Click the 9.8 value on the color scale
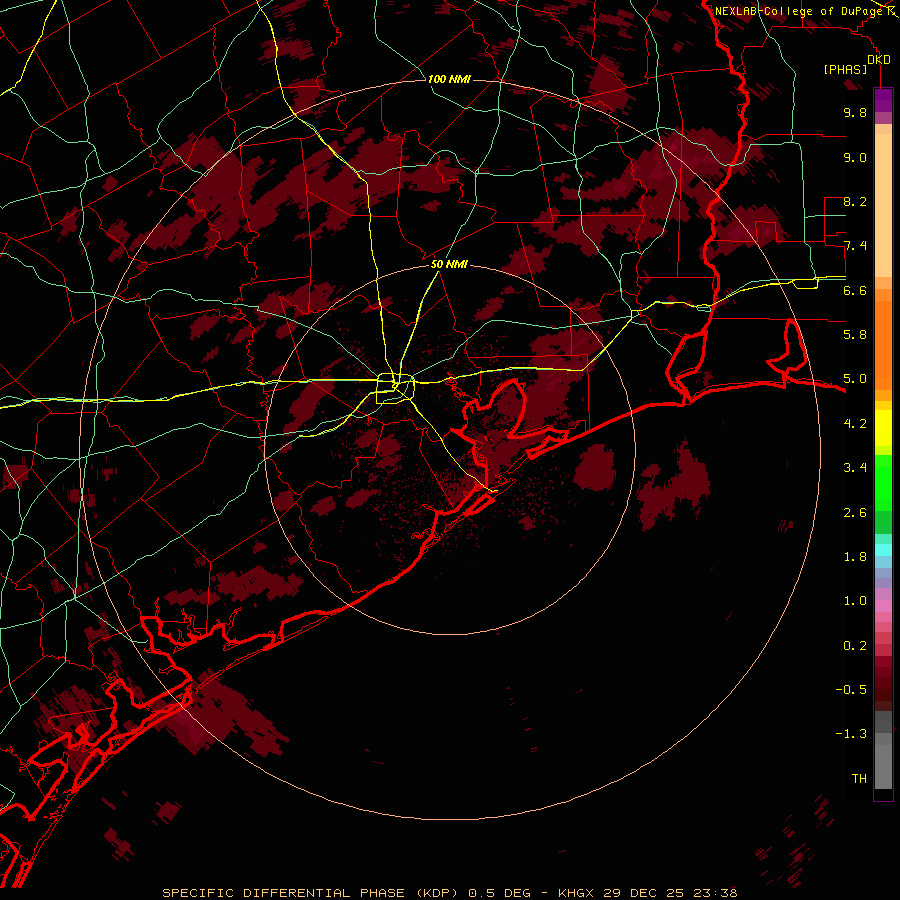 tap(855, 112)
